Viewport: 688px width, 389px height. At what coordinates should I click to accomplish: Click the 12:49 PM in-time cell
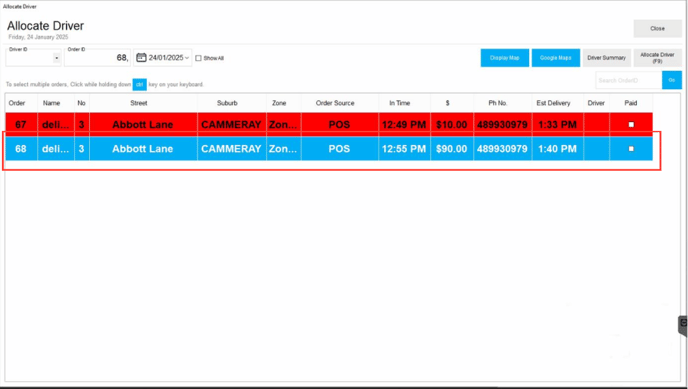404,125
